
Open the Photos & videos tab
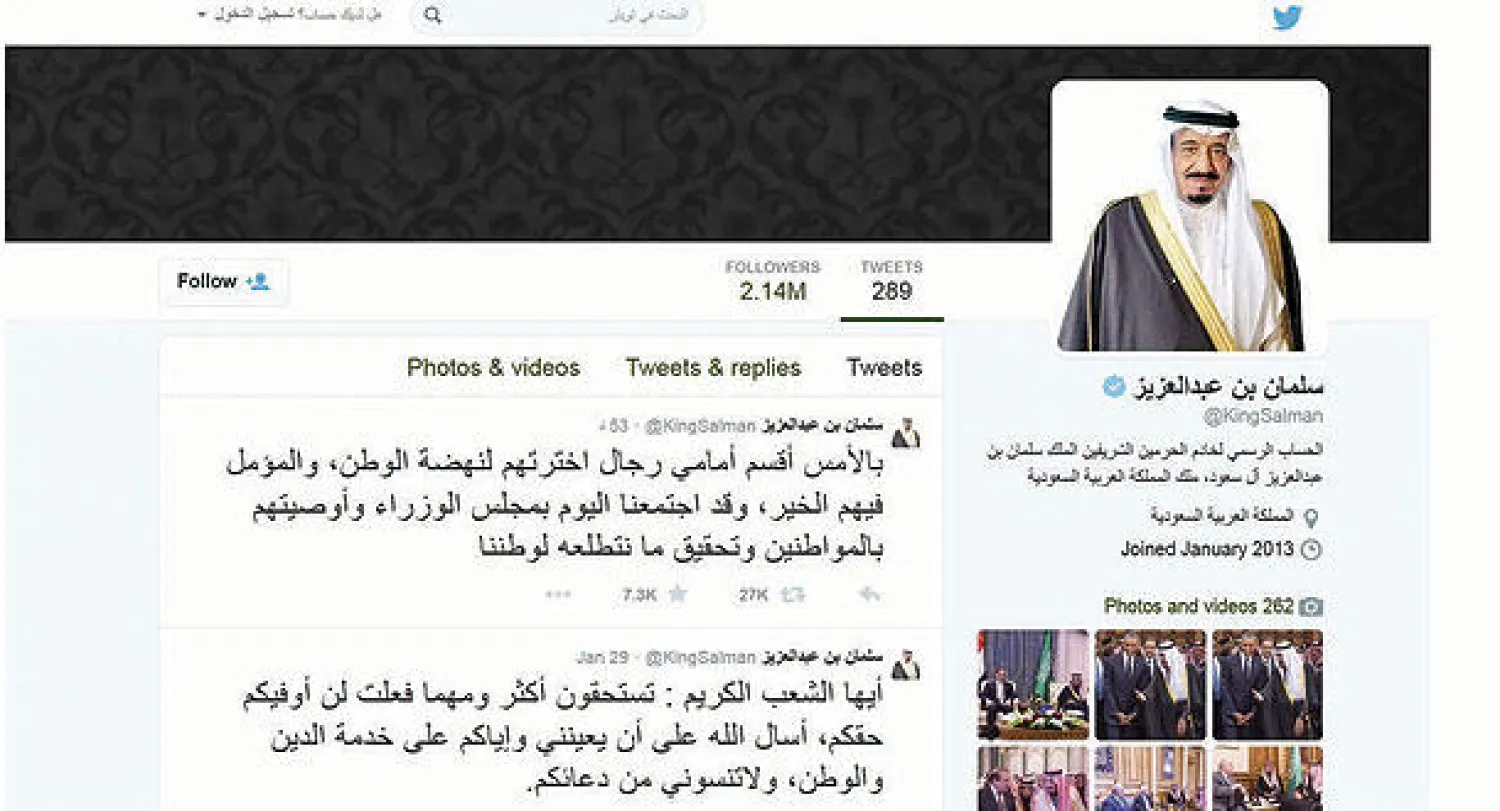pyautogui.click(x=493, y=367)
